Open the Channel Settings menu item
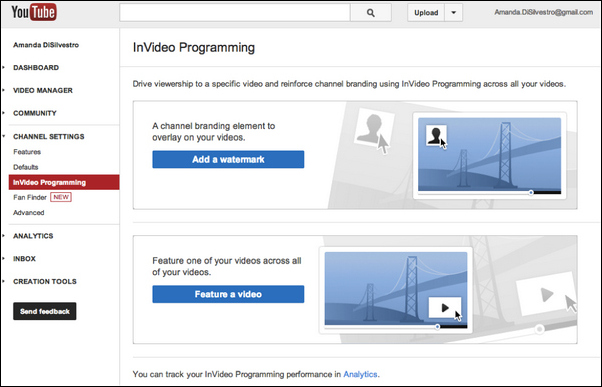 click(x=49, y=137)
